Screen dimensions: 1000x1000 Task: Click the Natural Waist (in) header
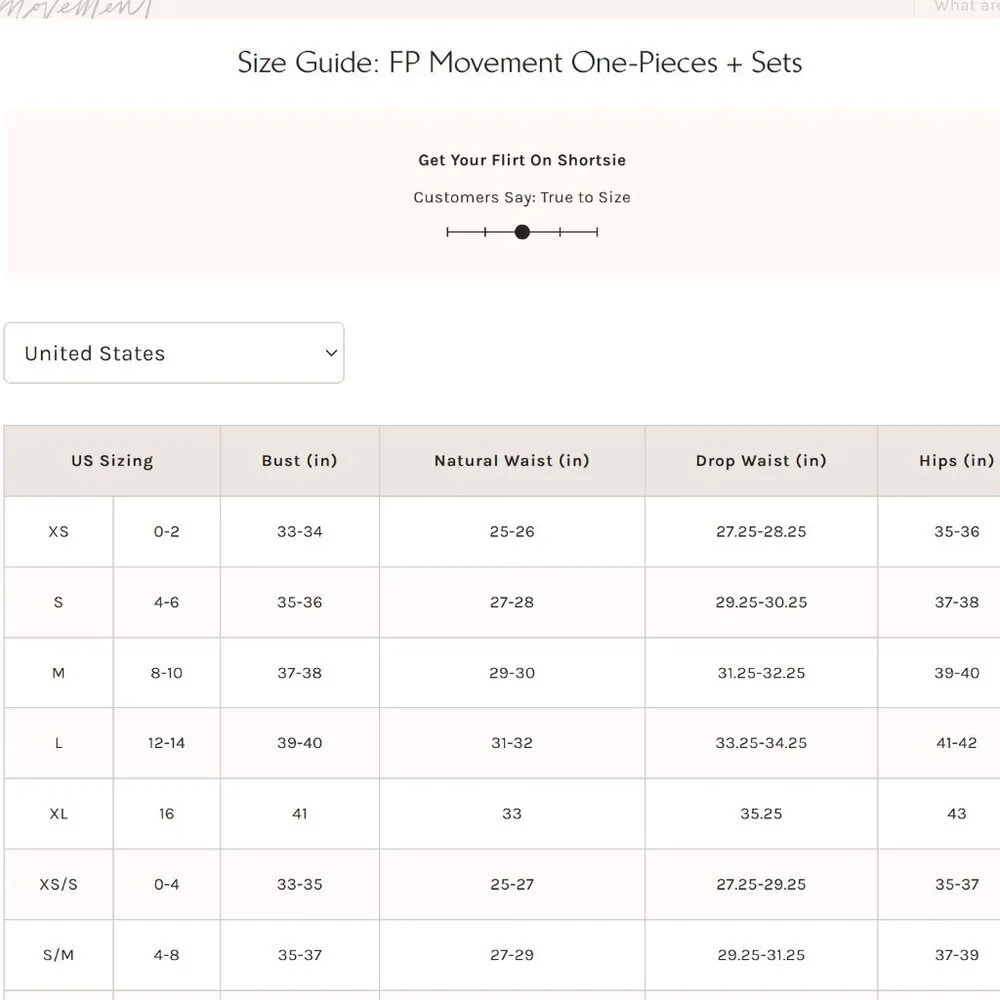[512, 461]
